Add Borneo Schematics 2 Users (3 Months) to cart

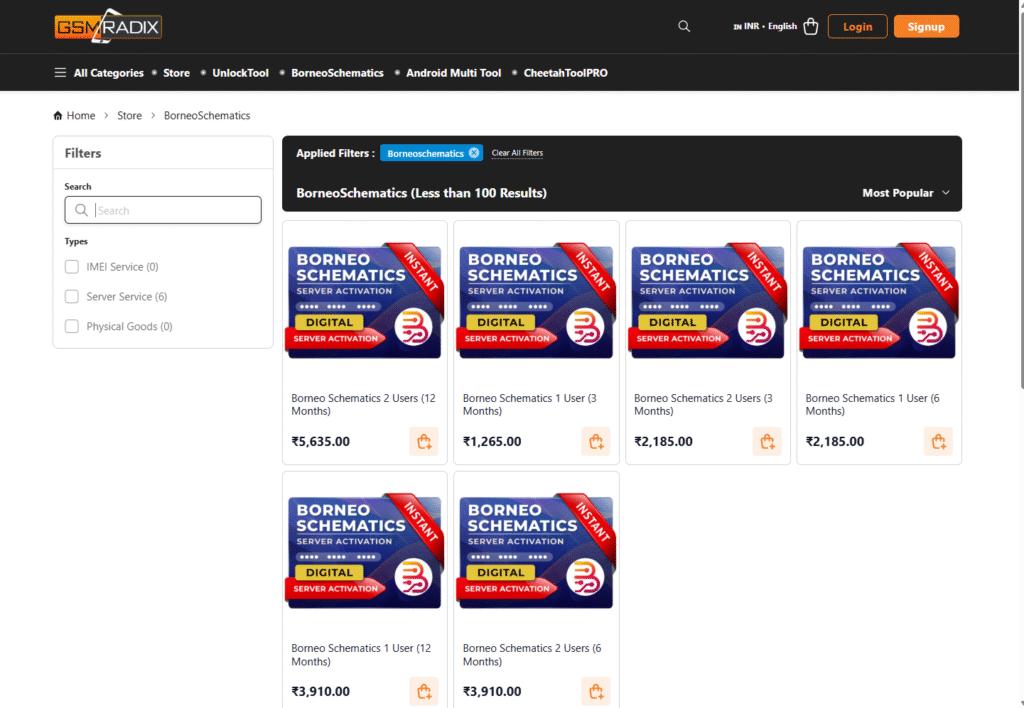(767, 441)
